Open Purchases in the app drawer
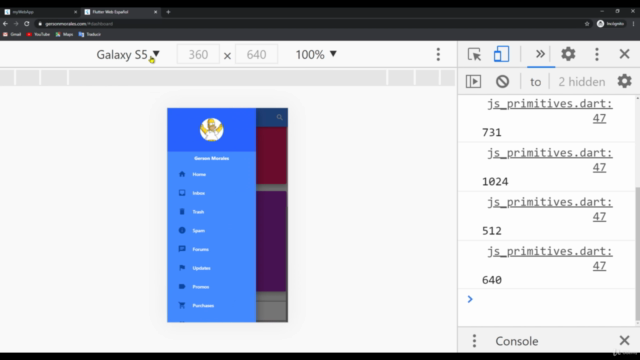640x360 pixels. pyautogui.click(x=211, y=306)
